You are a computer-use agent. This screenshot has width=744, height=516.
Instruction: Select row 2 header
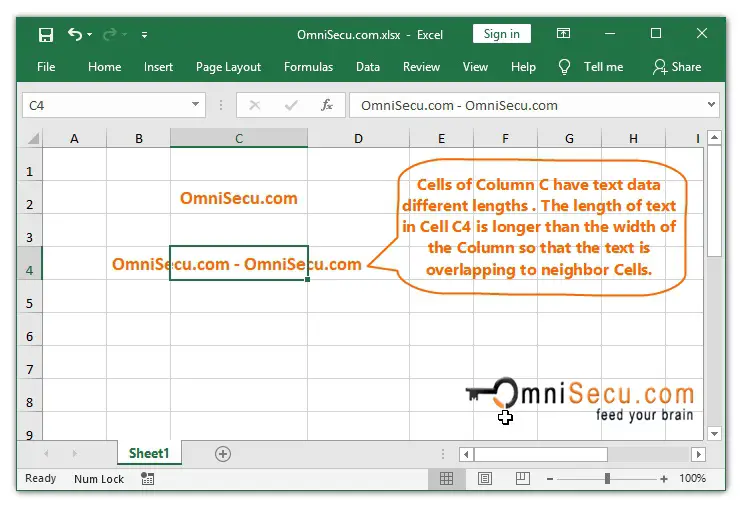(29, 197)
